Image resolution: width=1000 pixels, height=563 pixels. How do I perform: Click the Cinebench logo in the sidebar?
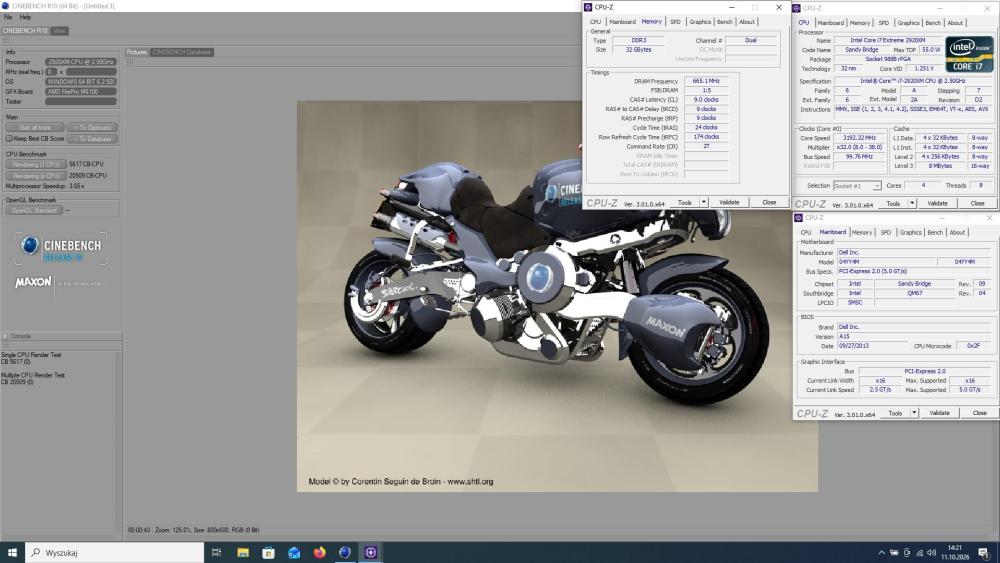61,249
